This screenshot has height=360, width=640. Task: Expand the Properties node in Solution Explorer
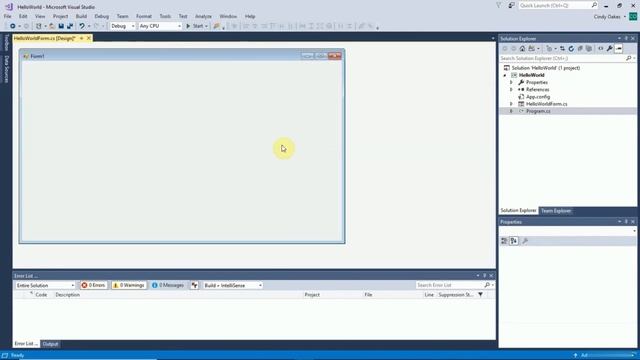[x=511, y=82]
